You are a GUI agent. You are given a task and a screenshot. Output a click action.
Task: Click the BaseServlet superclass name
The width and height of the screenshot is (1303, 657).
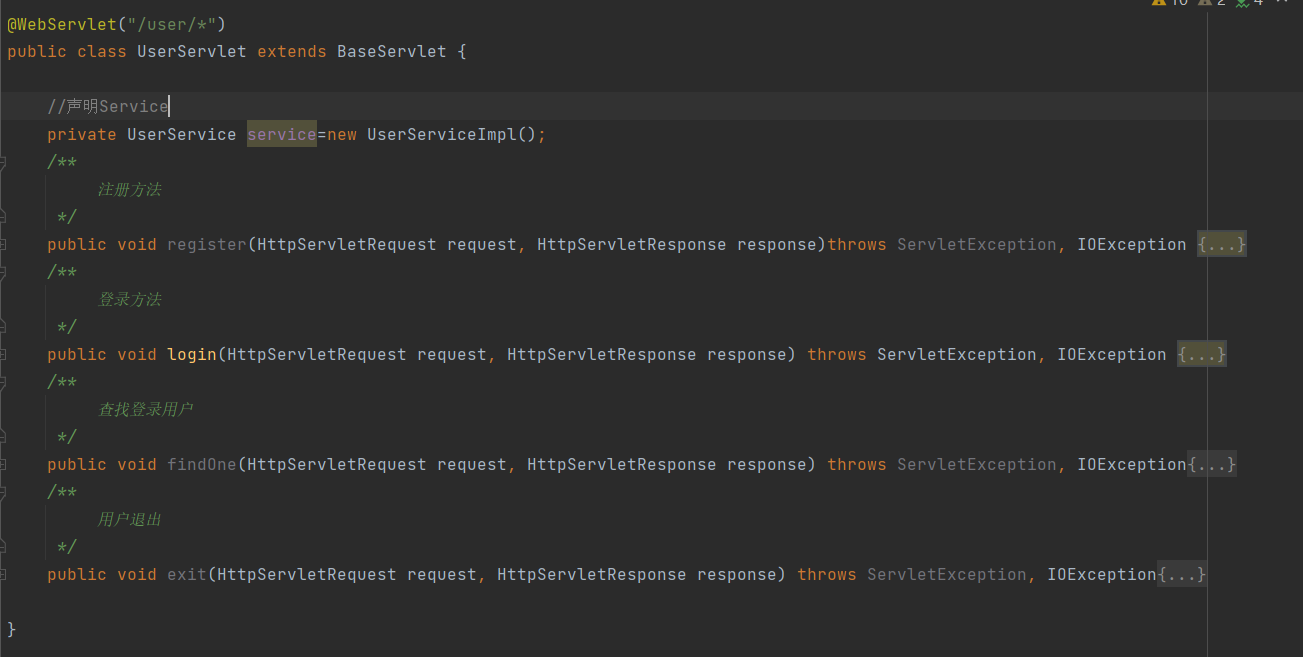[x=391, y=52]
